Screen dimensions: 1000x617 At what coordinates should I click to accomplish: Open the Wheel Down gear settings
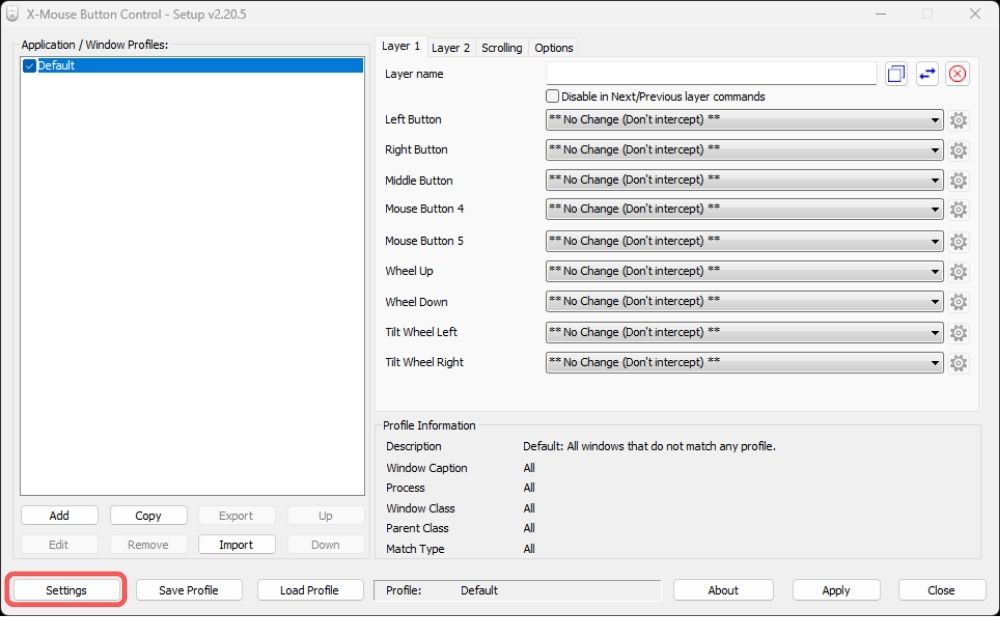(x=958, y=301)
